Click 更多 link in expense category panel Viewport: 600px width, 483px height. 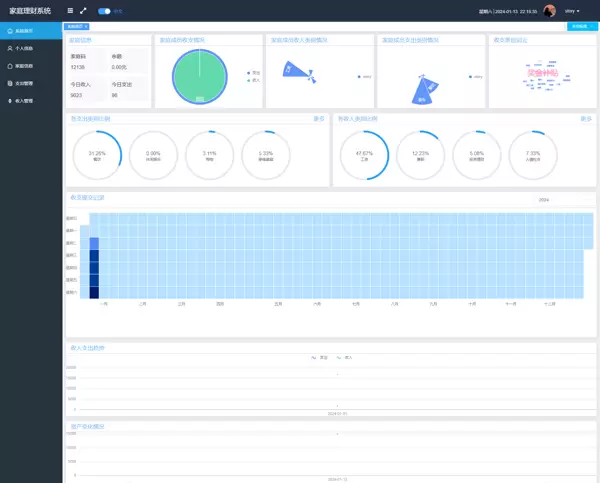pyautogui.click(x=319, y=118)
